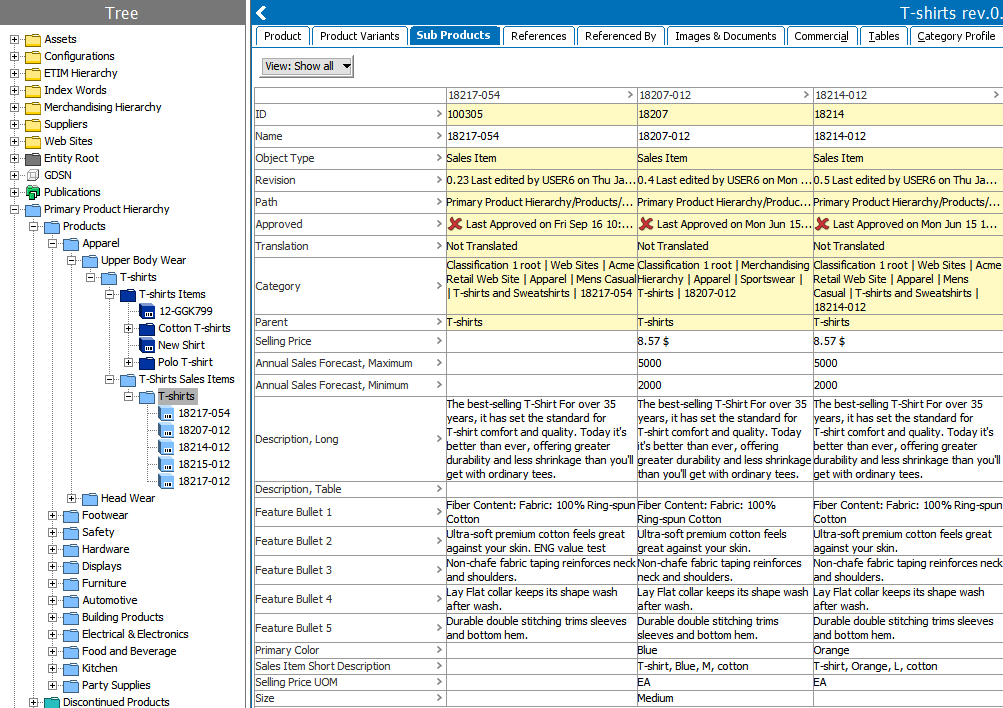1003x708 pixels.
Task: Click the arrow next to Selling Price row
Action: point(439,341)
